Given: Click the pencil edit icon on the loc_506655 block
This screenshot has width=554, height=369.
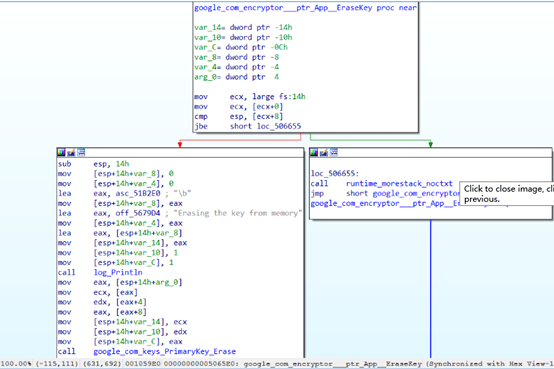Looking at the screenshot, I should 324,152.
